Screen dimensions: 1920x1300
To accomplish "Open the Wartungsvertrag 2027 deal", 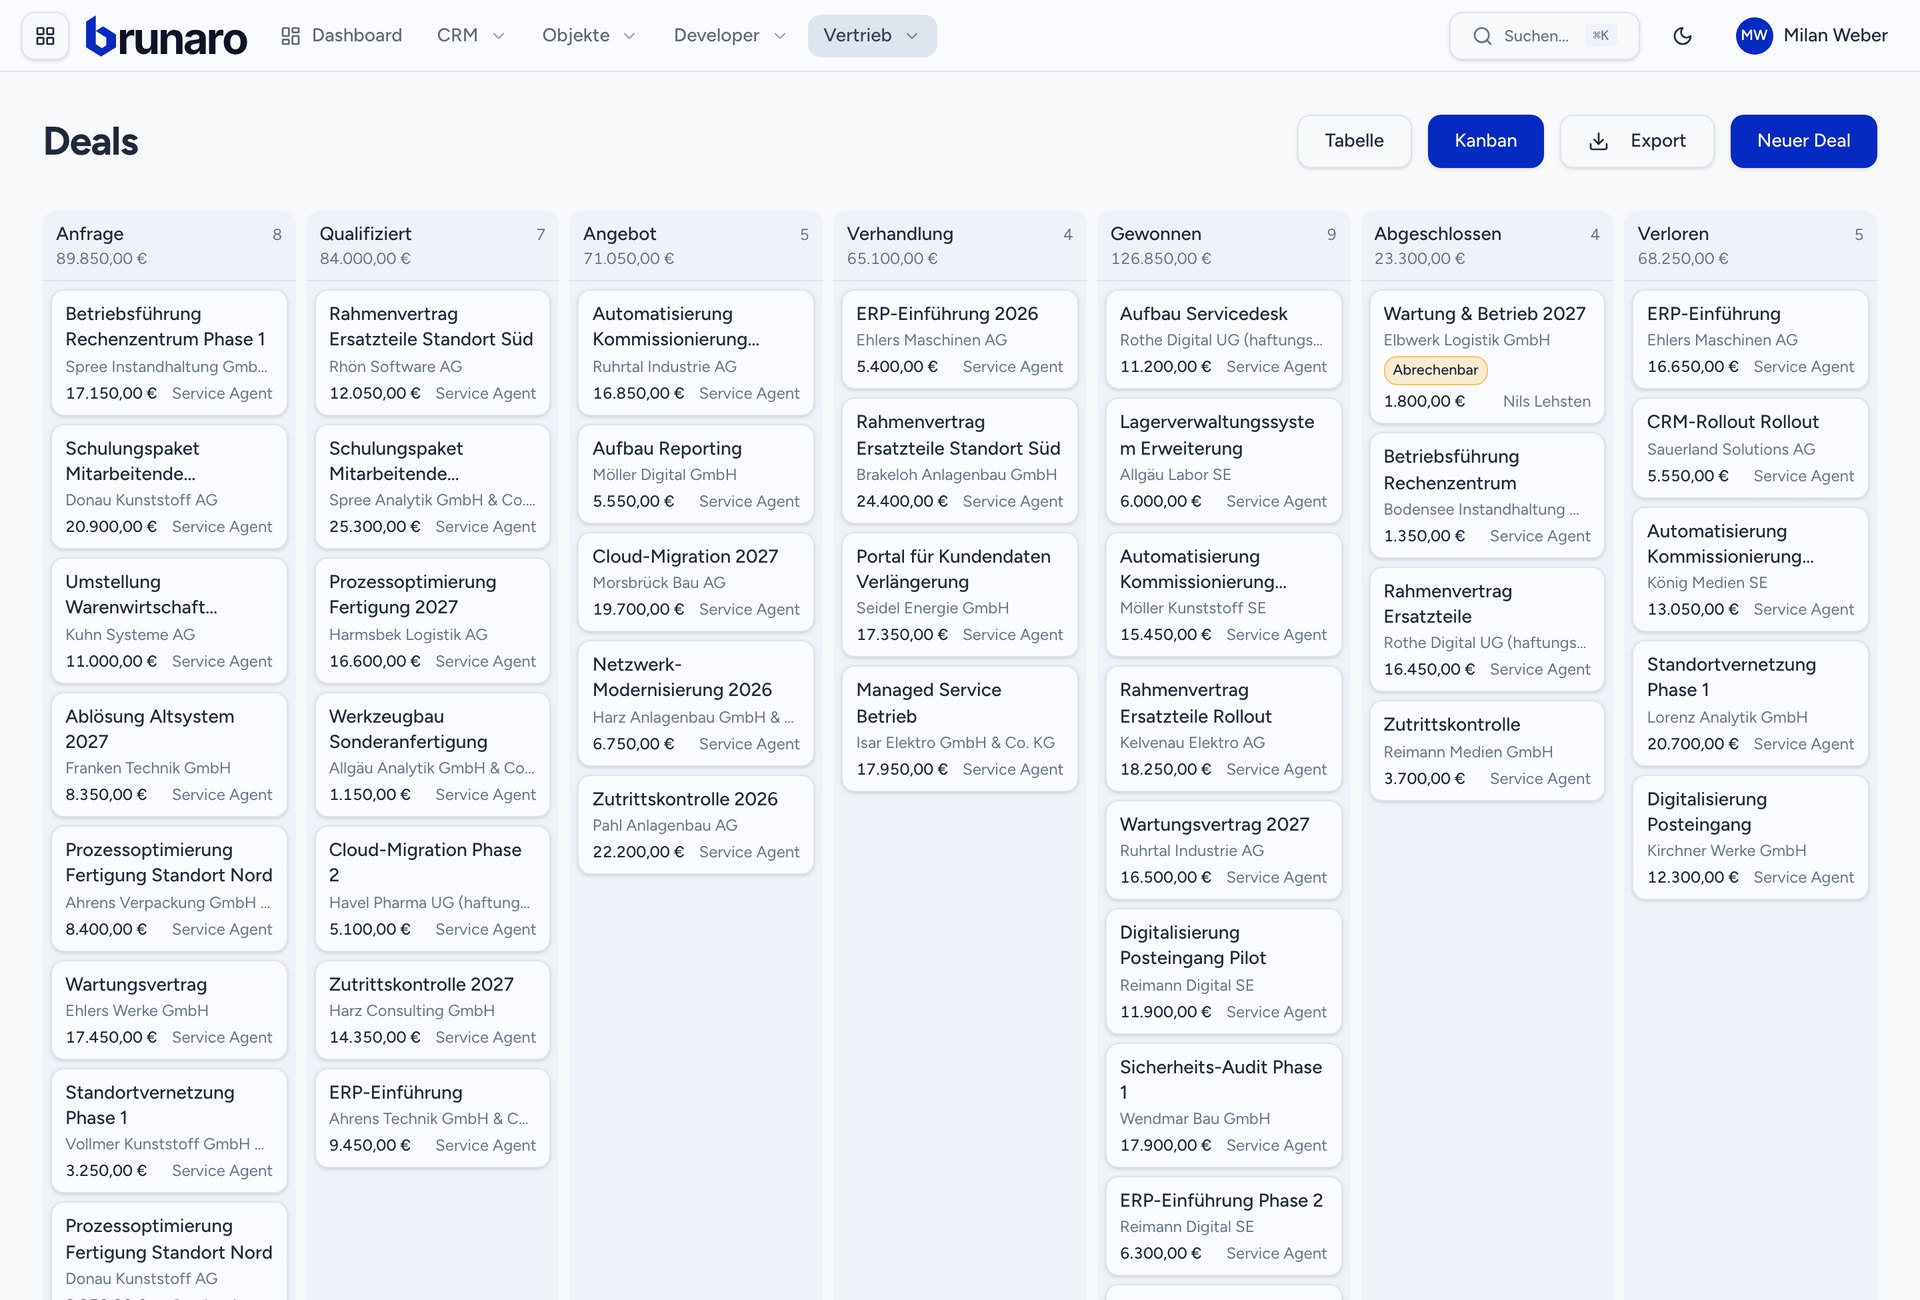I will pyautogui.click(x=1223, y=850).
